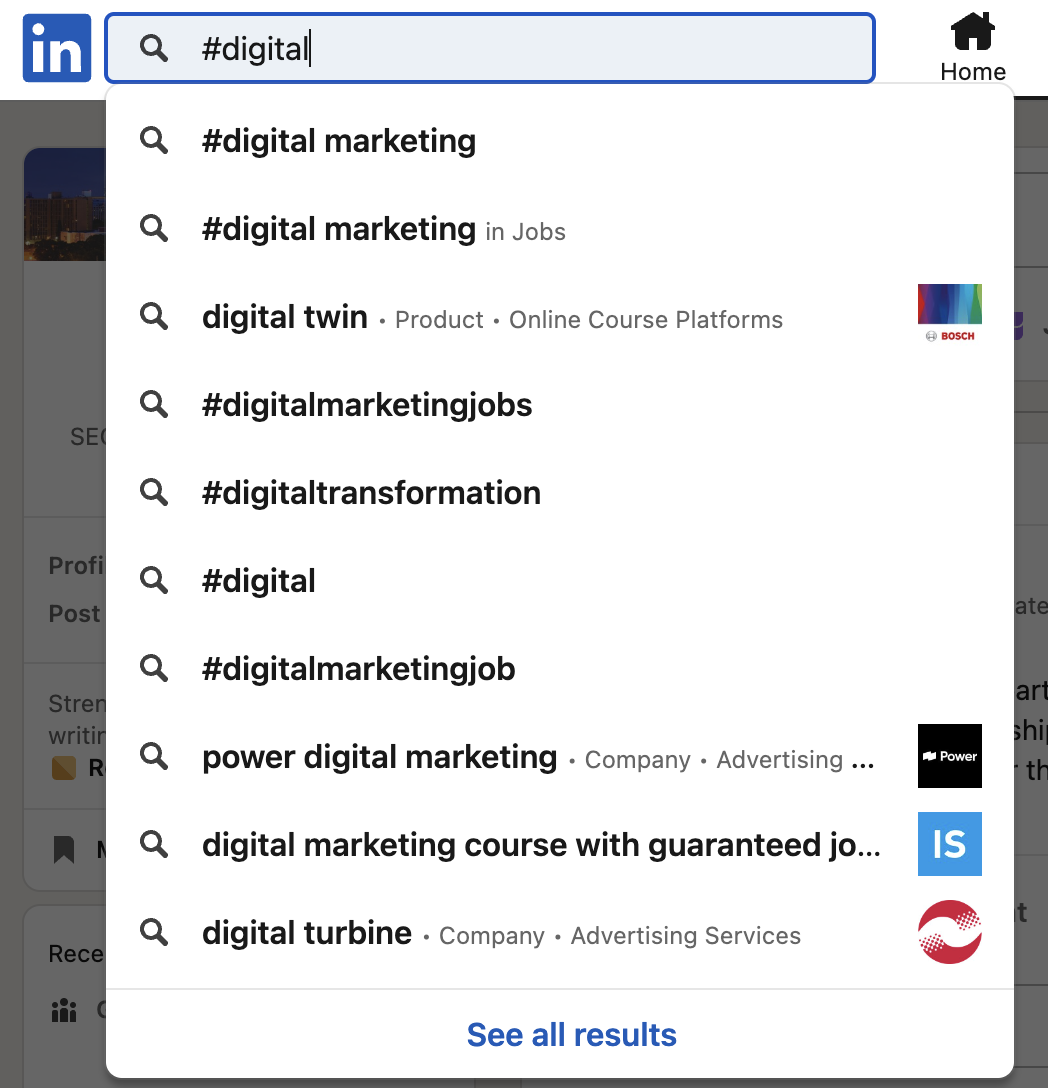
Task: Click the LinkedIn logo in the top bar
Action: click(56, 47)
